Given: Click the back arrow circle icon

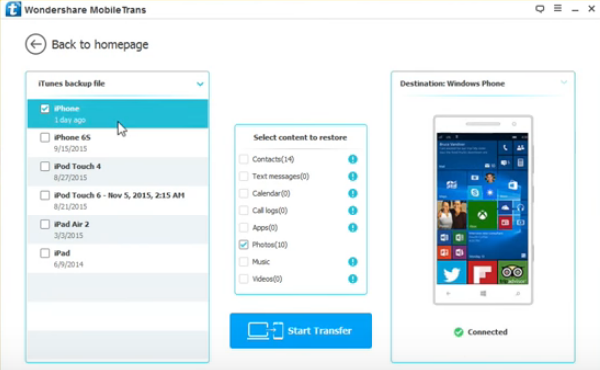Looking at the screenshot, I should coord(36,44).
